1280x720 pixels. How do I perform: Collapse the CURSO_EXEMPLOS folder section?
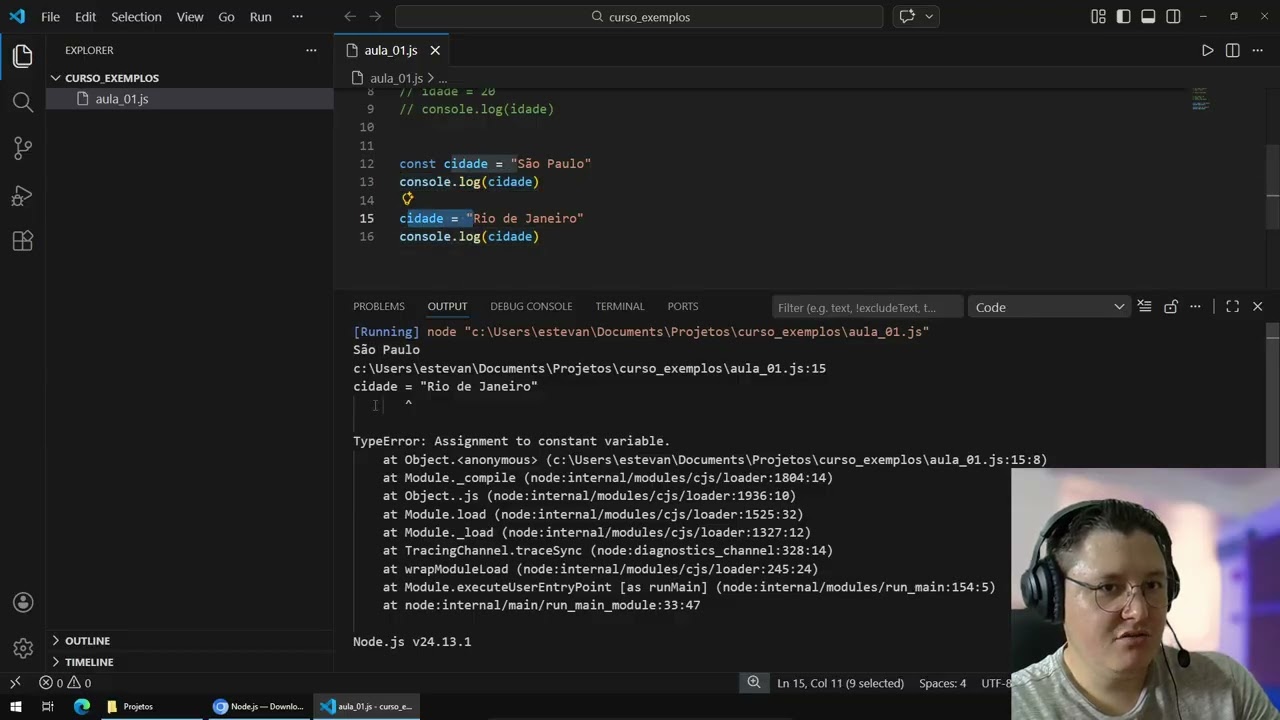[112, 78]
